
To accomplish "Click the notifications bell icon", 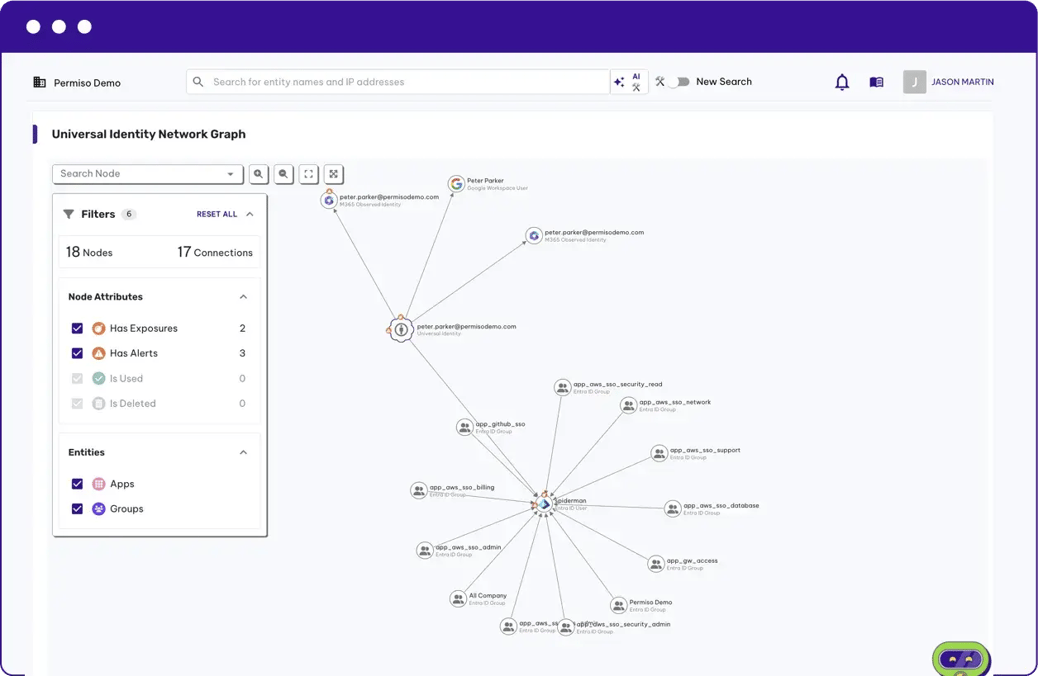I will 842,83.
